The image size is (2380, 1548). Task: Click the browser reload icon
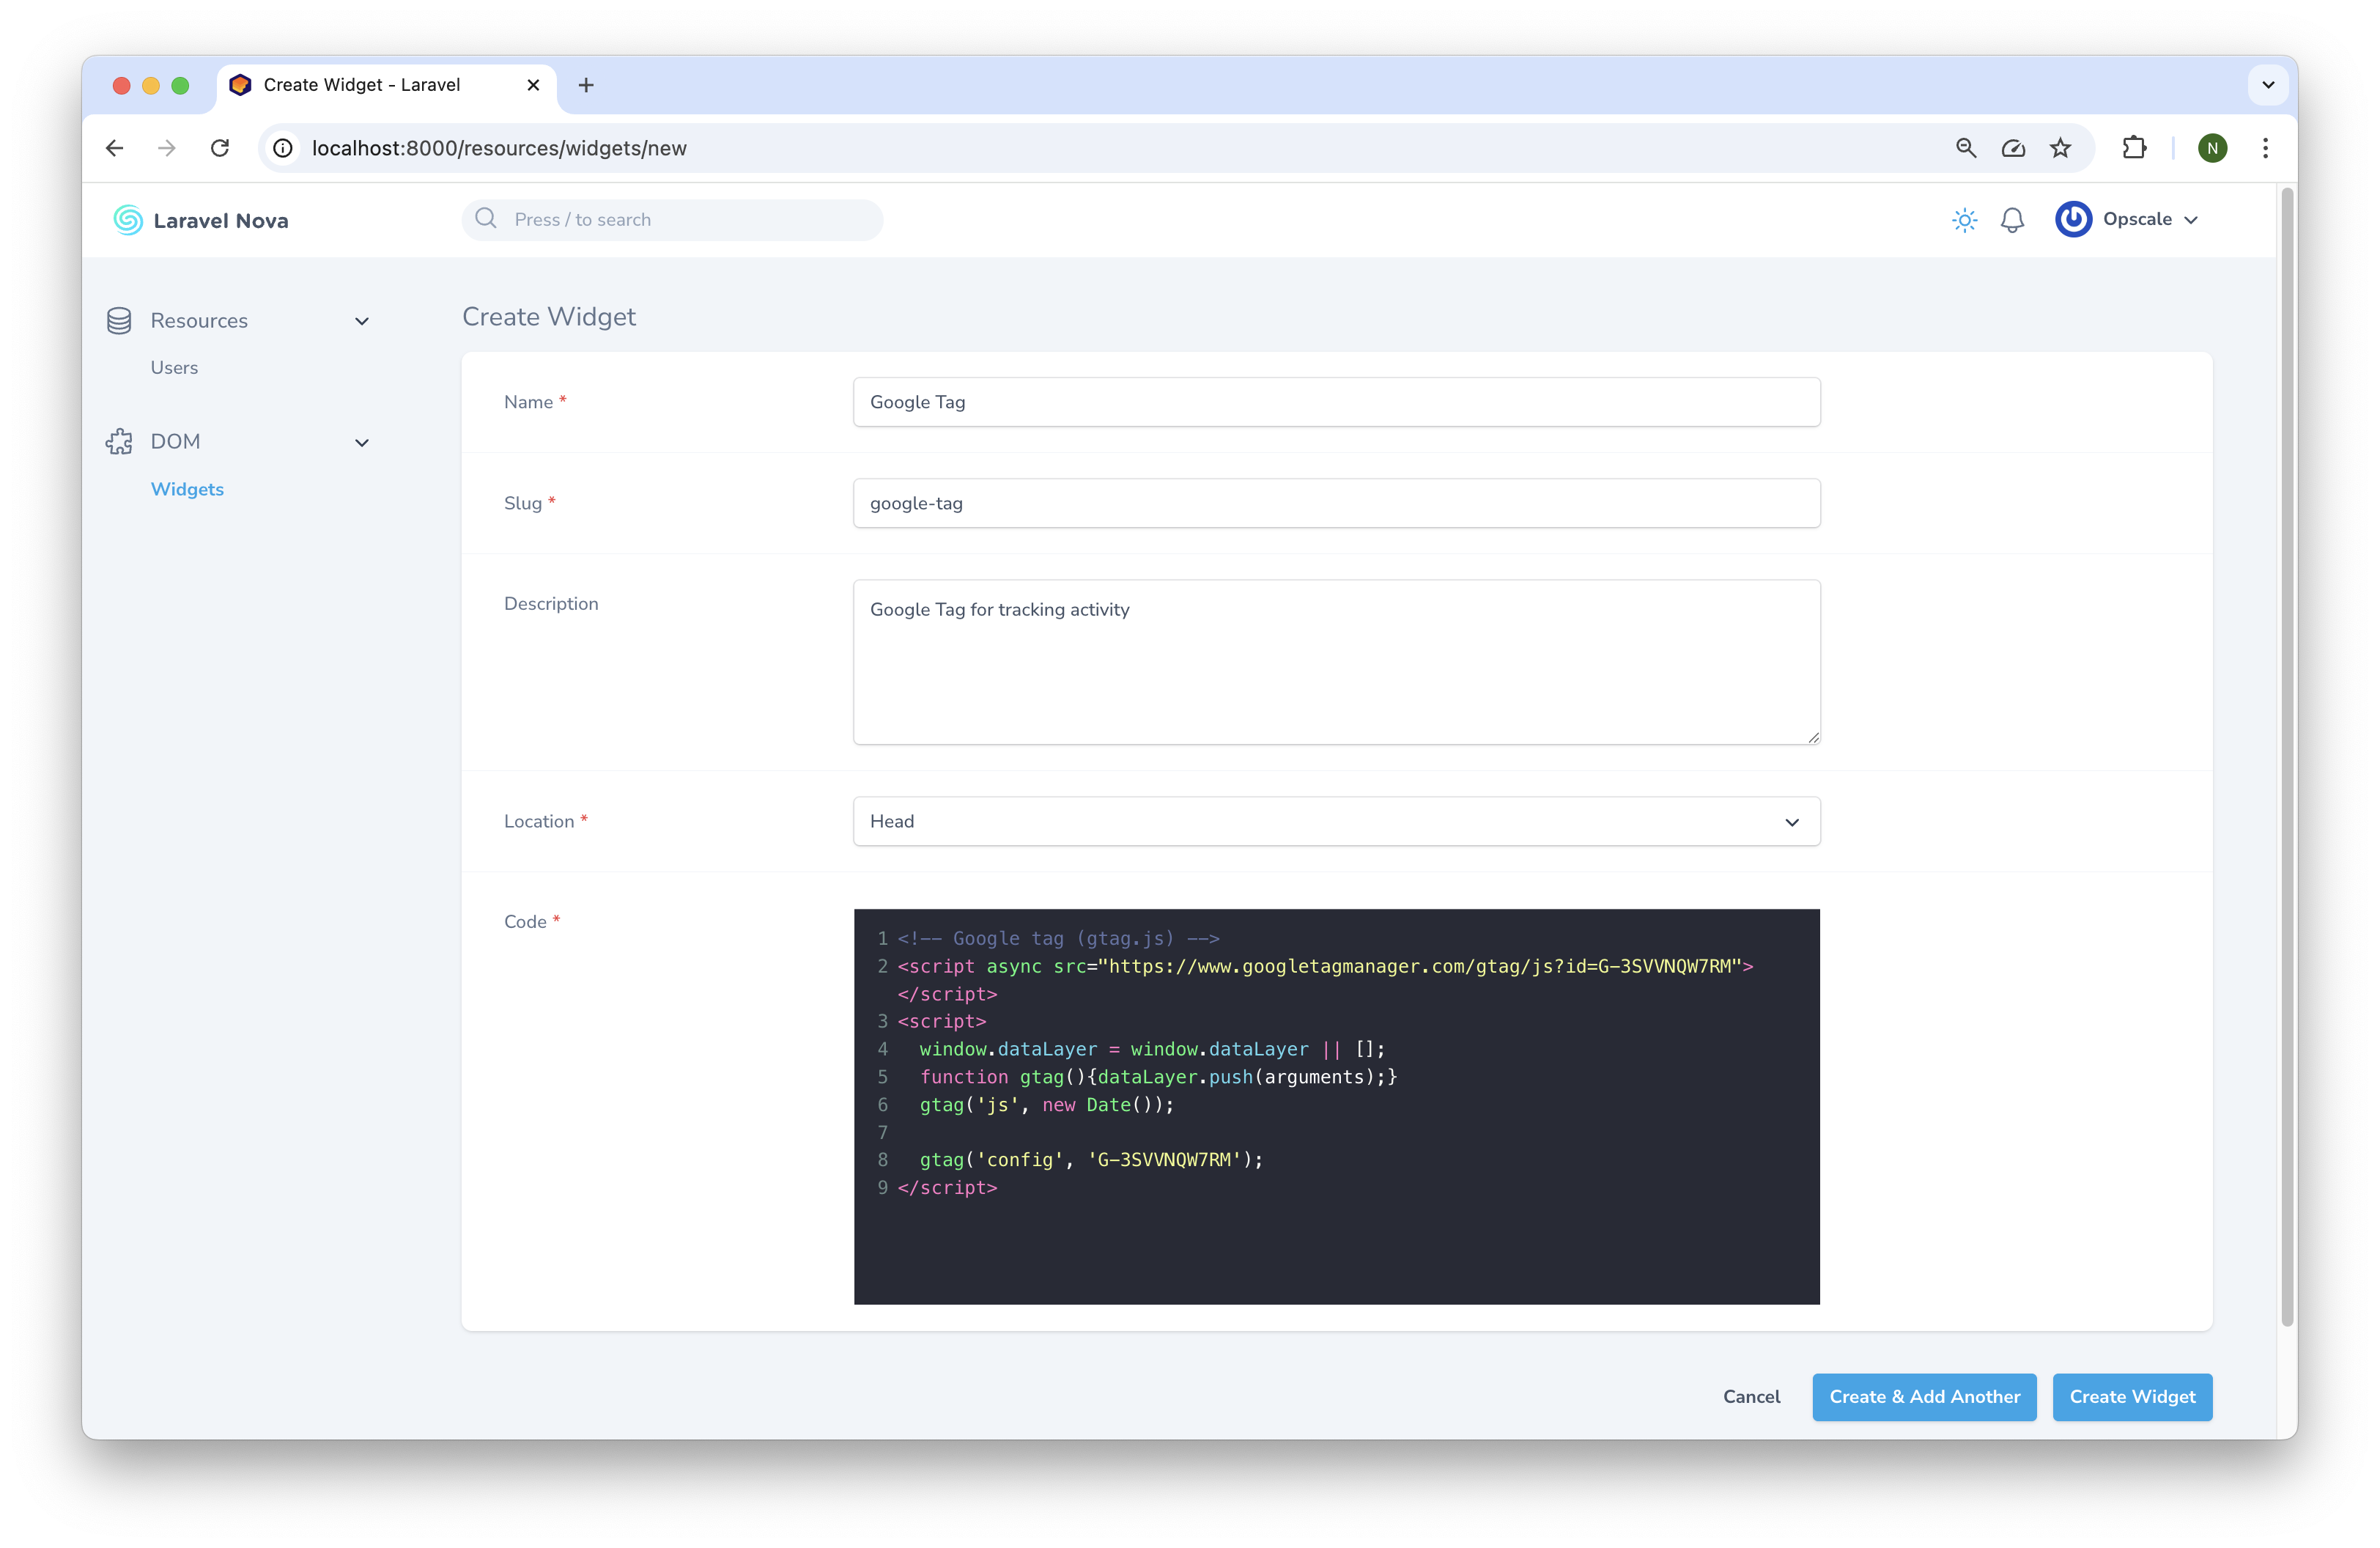220,148
